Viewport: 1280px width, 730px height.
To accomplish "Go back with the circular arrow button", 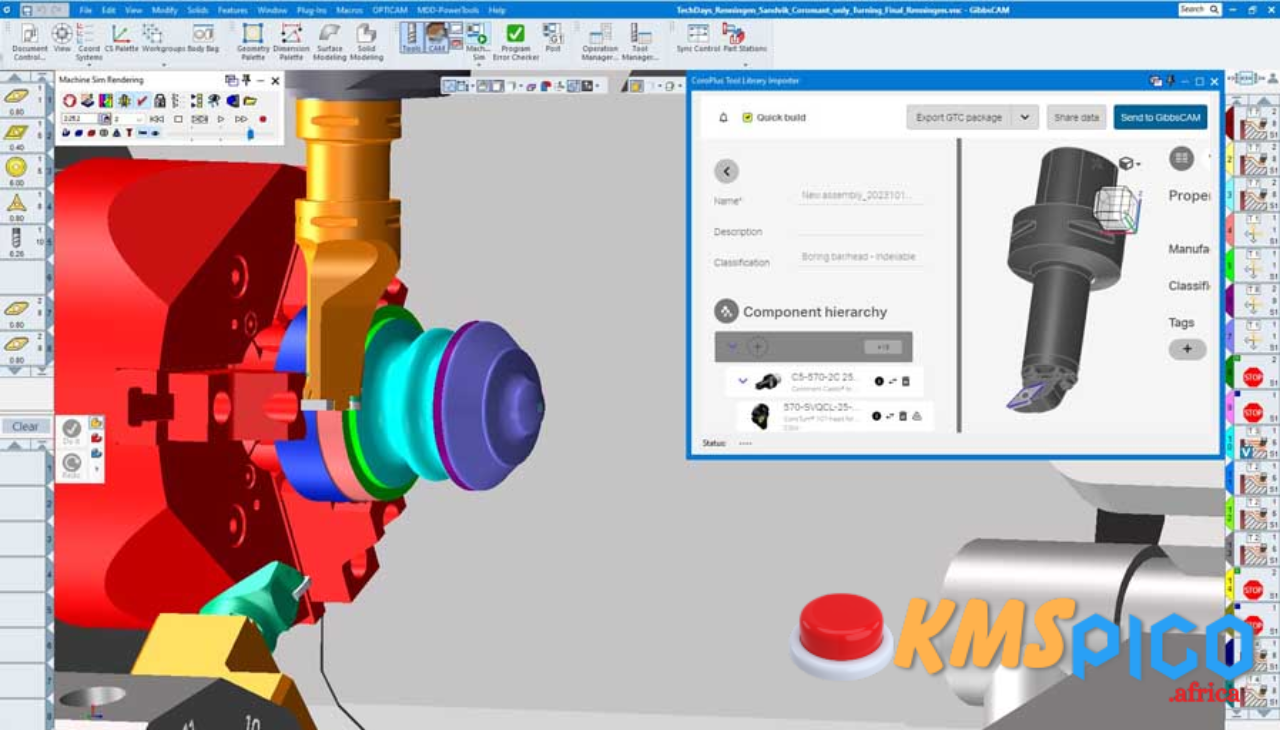I will coord(726,171).
